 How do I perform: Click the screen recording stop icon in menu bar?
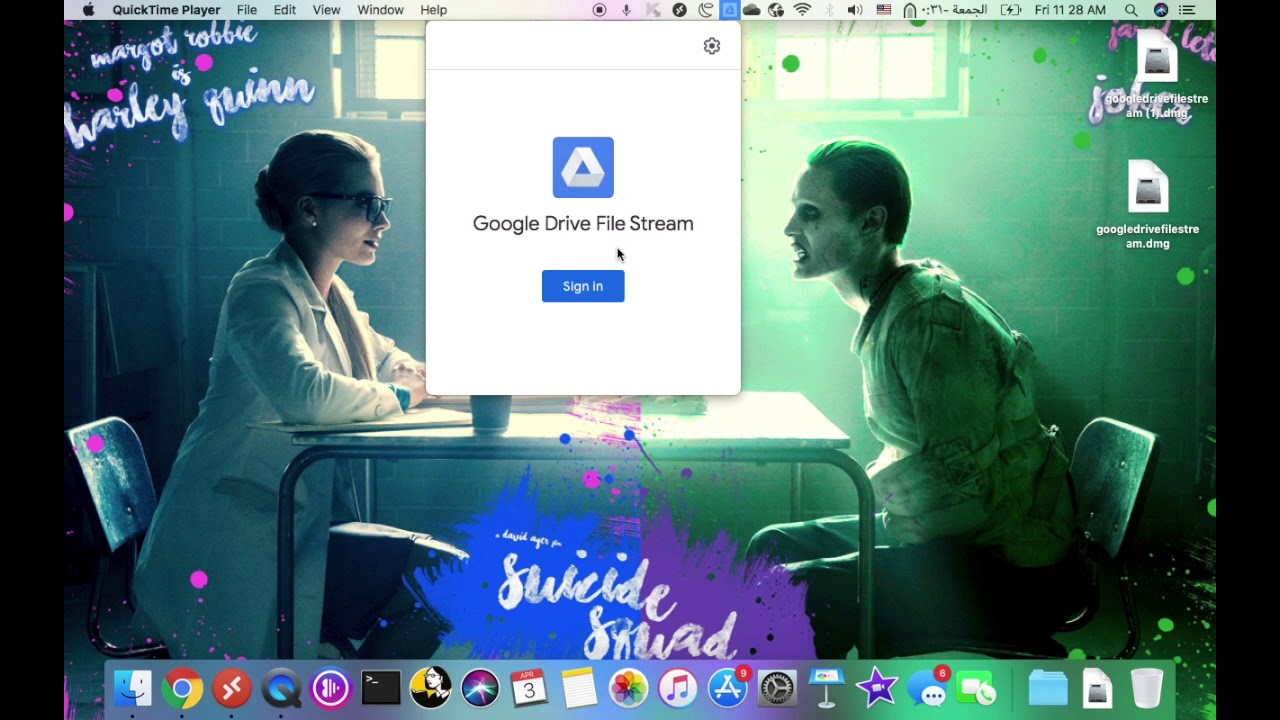tap(600, 10)
